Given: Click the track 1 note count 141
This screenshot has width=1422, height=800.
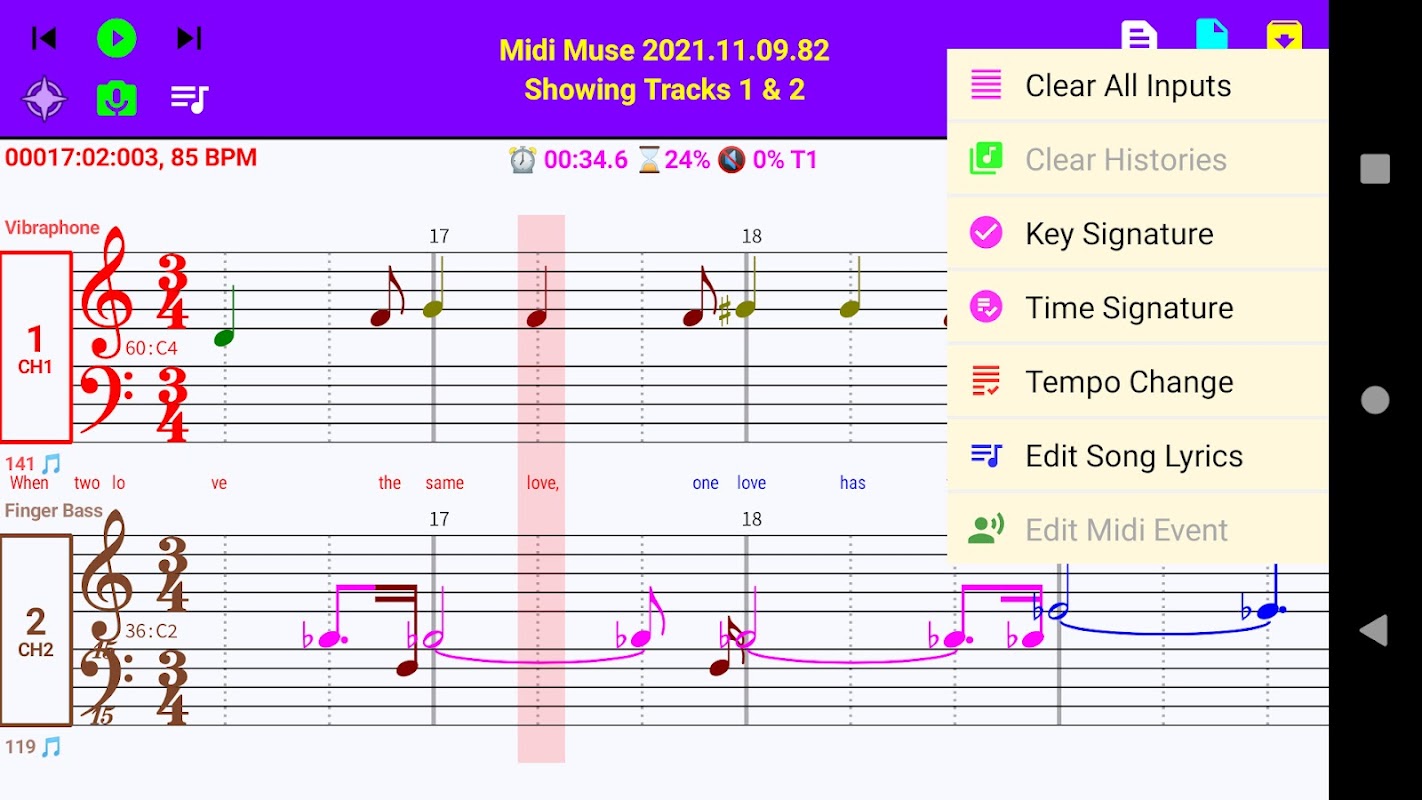Looking at the screenshot, I should click(20, 464).
